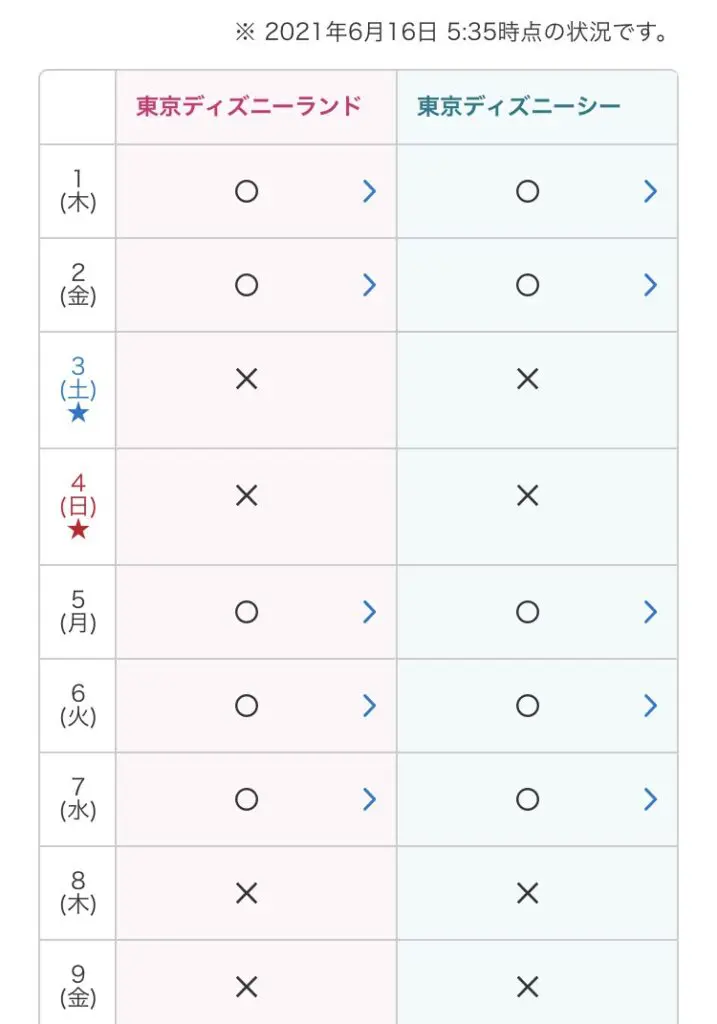Screen dimensions: 717x1024
Task: Open Tokyo DisneySea chevron for 5 (月)
Action: [650, 612]
